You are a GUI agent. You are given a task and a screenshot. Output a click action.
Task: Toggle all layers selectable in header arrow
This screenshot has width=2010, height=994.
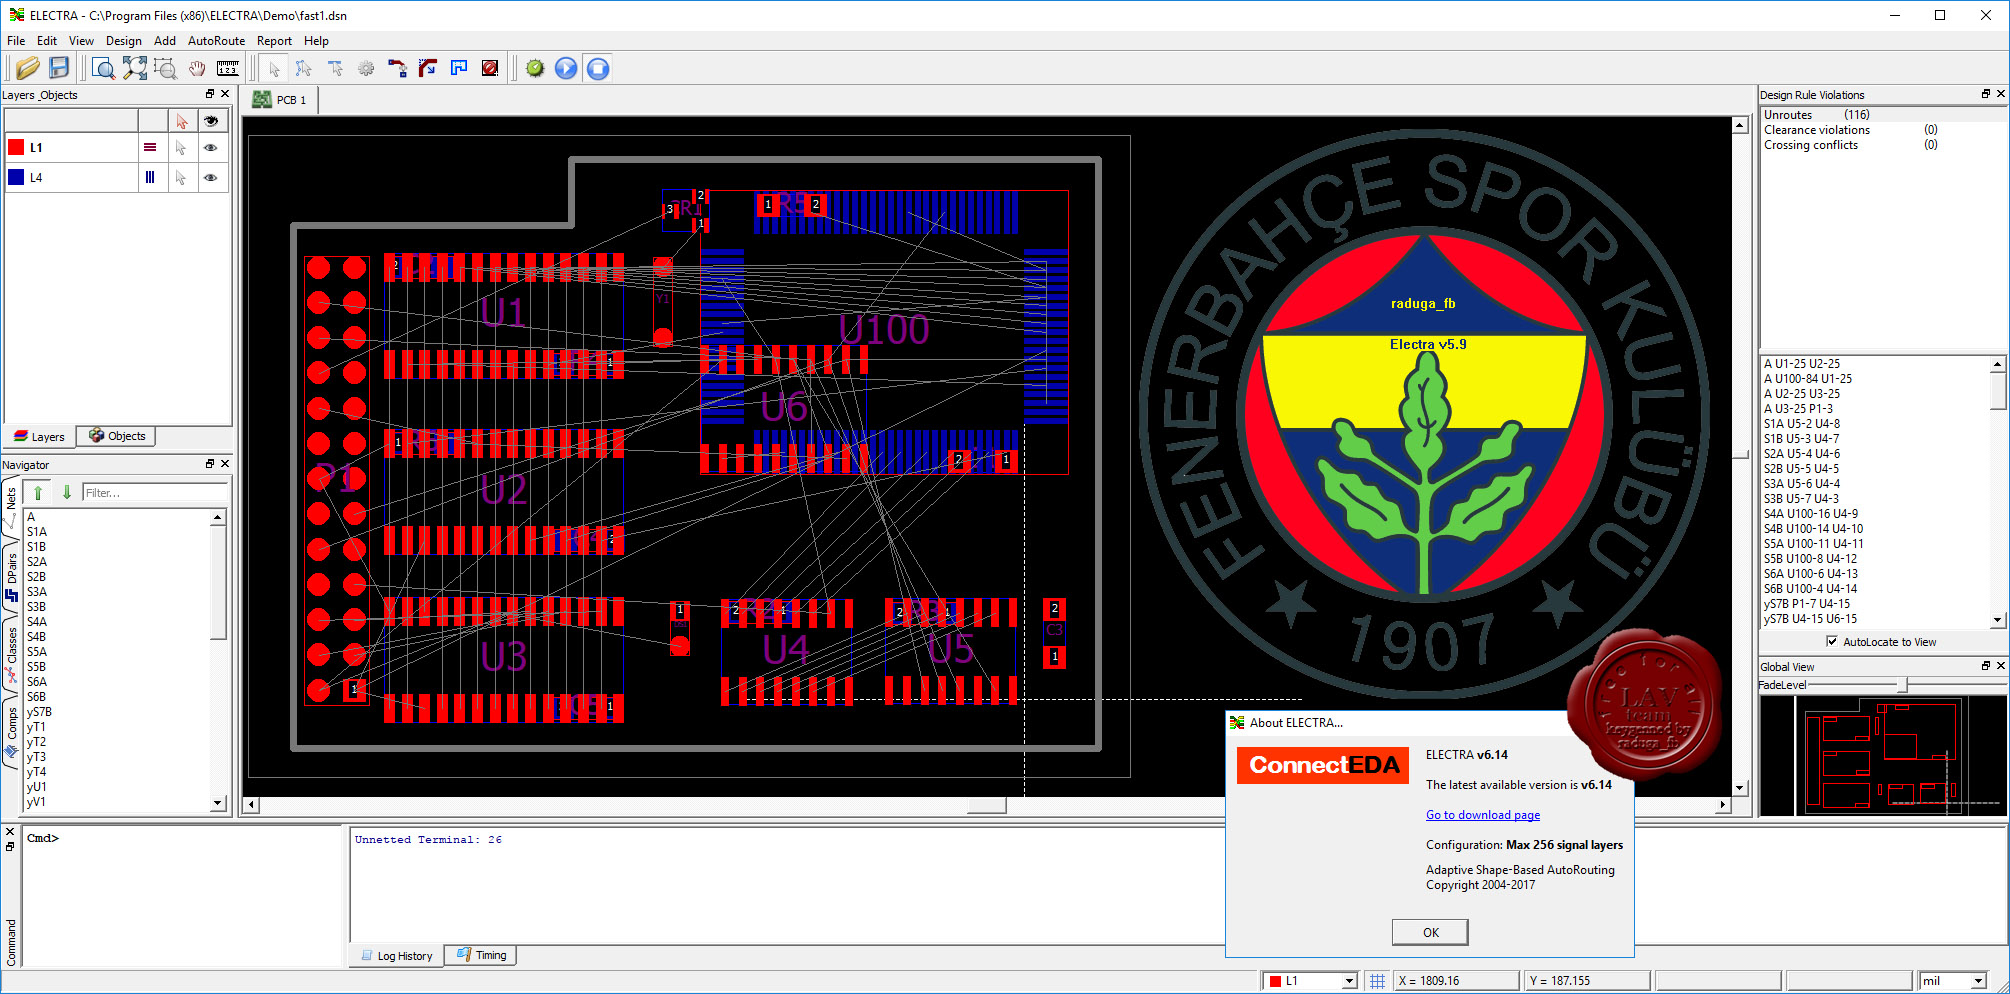(x=181, y=121)
